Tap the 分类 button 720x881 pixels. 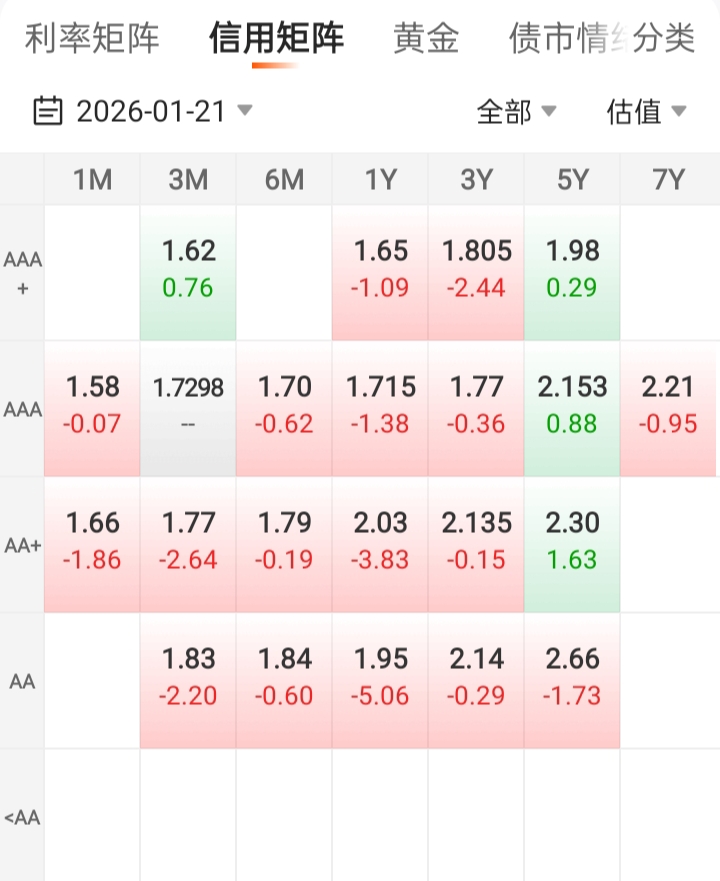(665, 38)
